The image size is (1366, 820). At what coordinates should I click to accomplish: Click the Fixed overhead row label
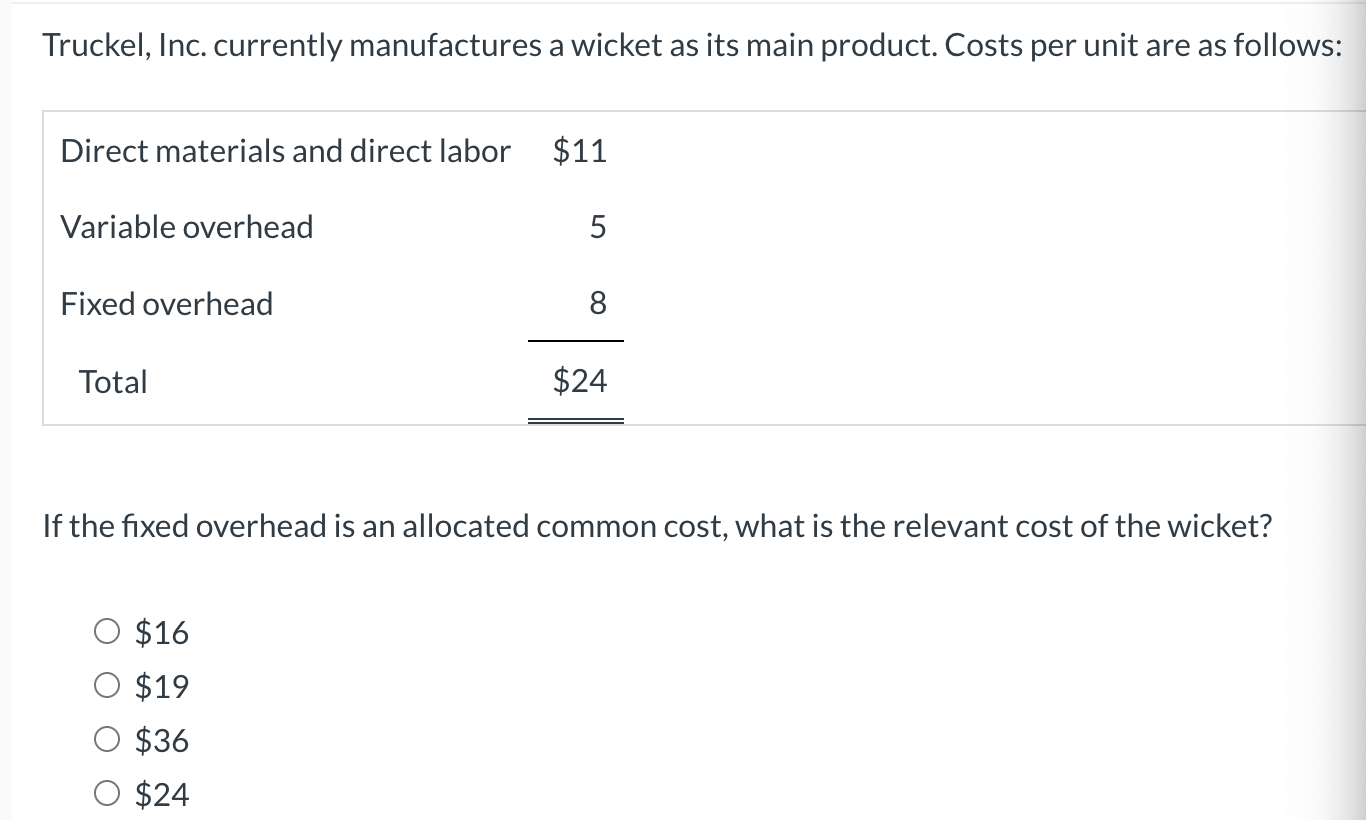[167, 303]
